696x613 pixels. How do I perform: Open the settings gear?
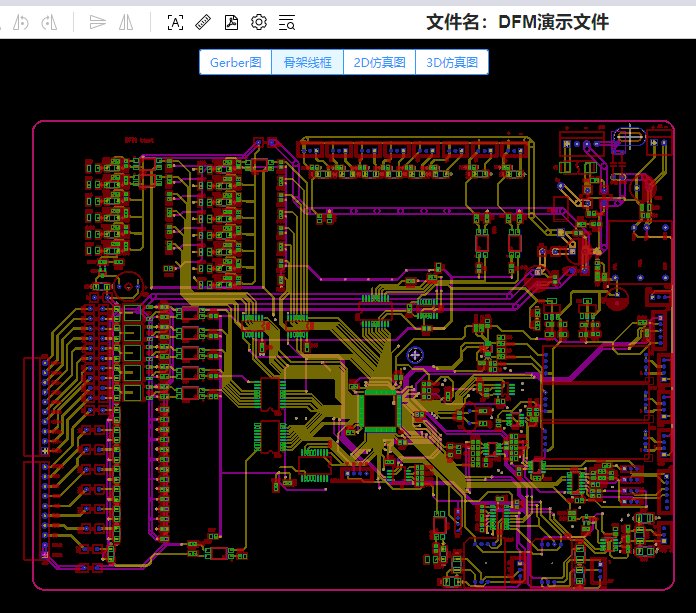259,22
